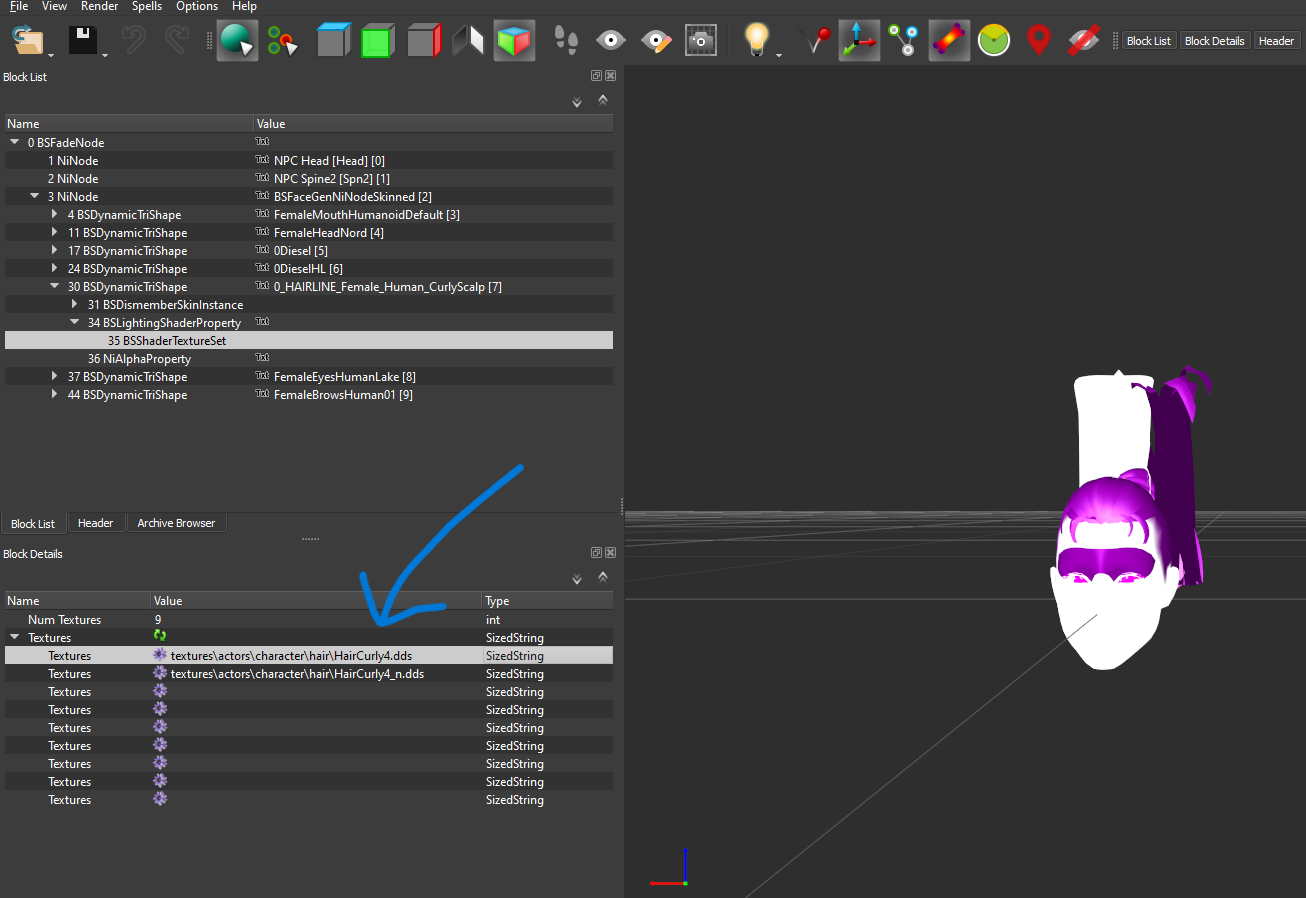Viewport: 1306px width, 898px height.
Task: Click the flip view black-and-white icon
Action: coord(468,41)
